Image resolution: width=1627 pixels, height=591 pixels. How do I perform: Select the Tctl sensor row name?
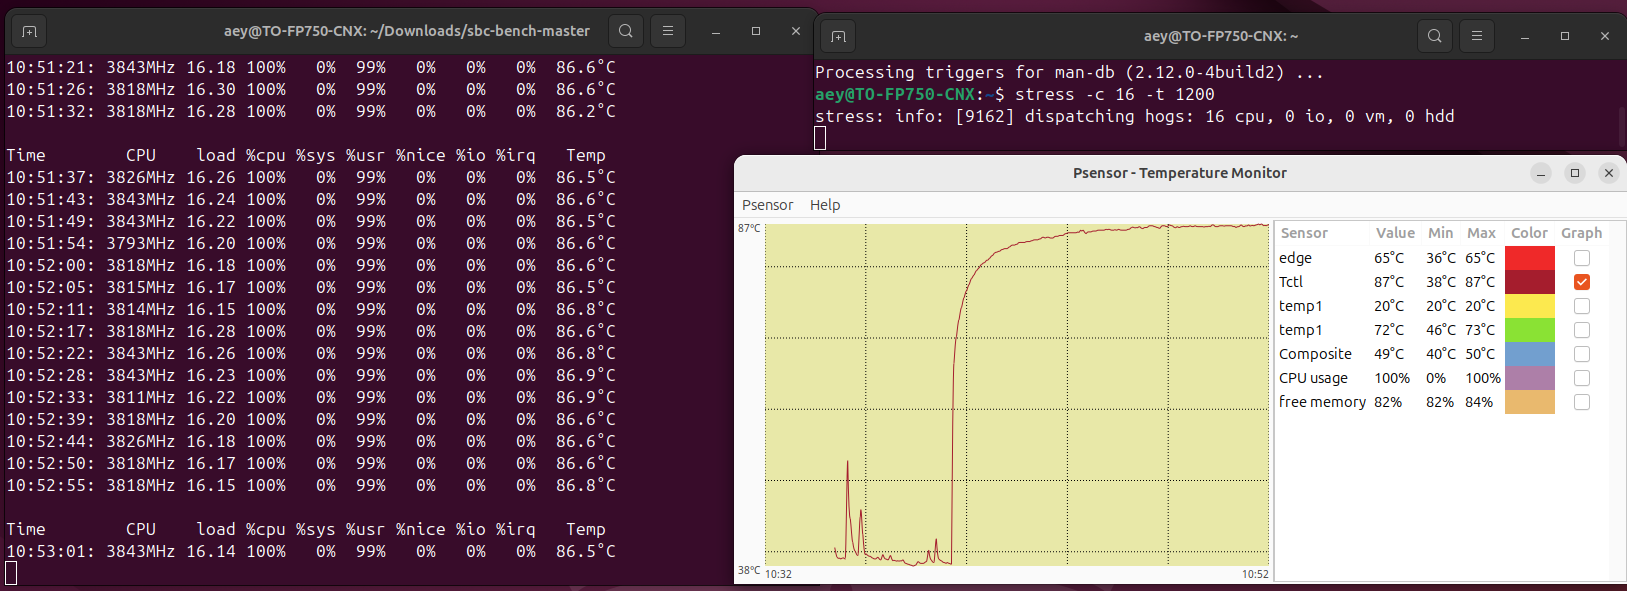pos(1291,282)
